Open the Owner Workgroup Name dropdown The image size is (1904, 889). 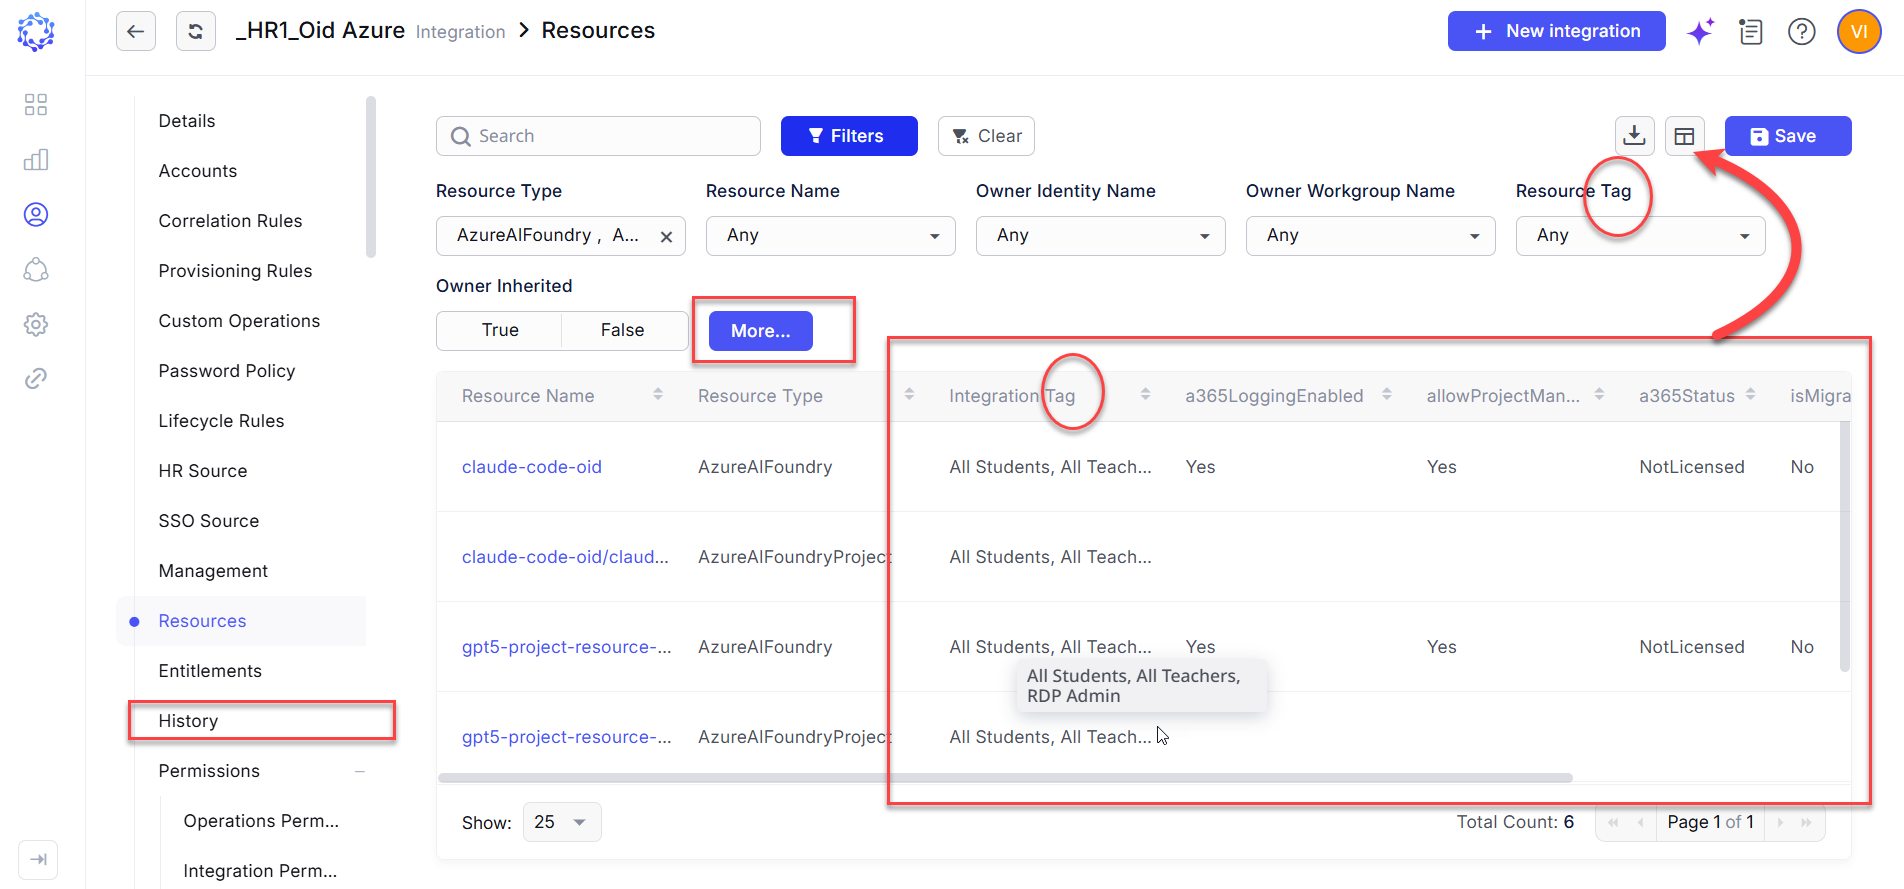[1371, 236]
